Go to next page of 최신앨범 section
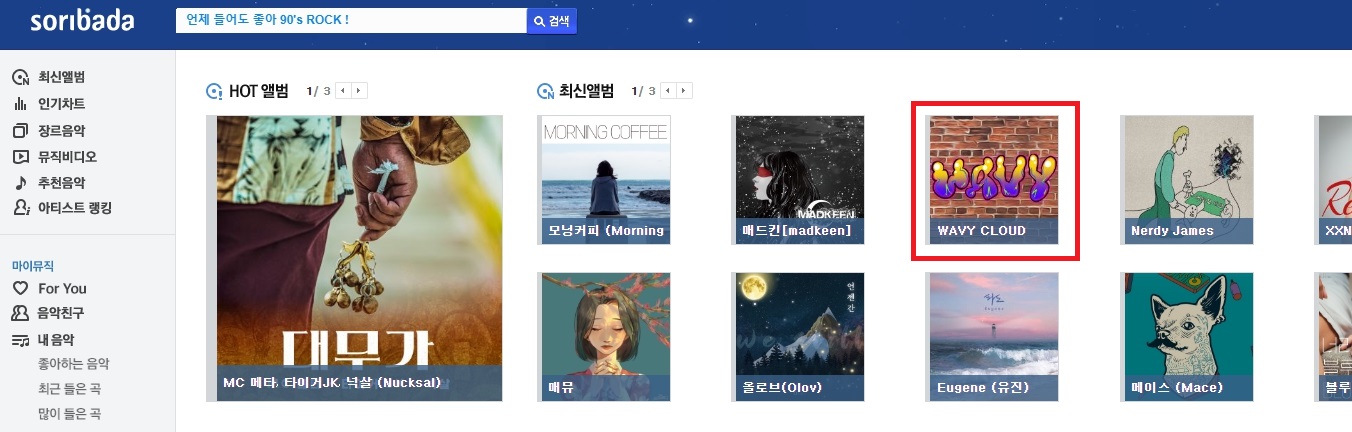Viewport: 1352px width, 432px height. pyautogui.click(x=685, y=91)
